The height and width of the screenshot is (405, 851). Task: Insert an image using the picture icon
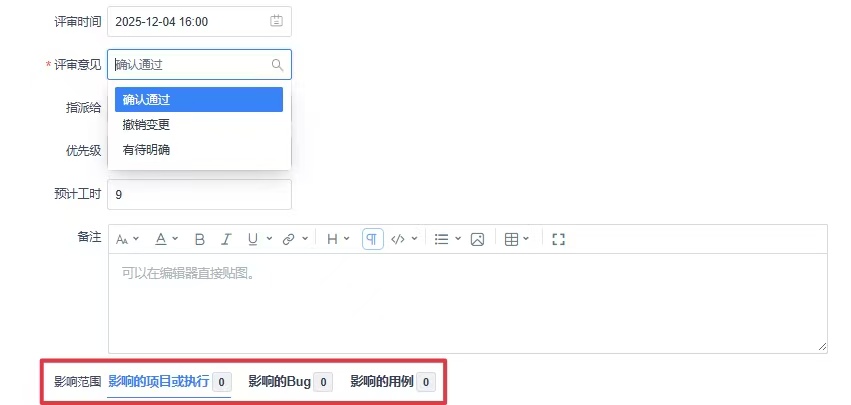tap(477, 239)
